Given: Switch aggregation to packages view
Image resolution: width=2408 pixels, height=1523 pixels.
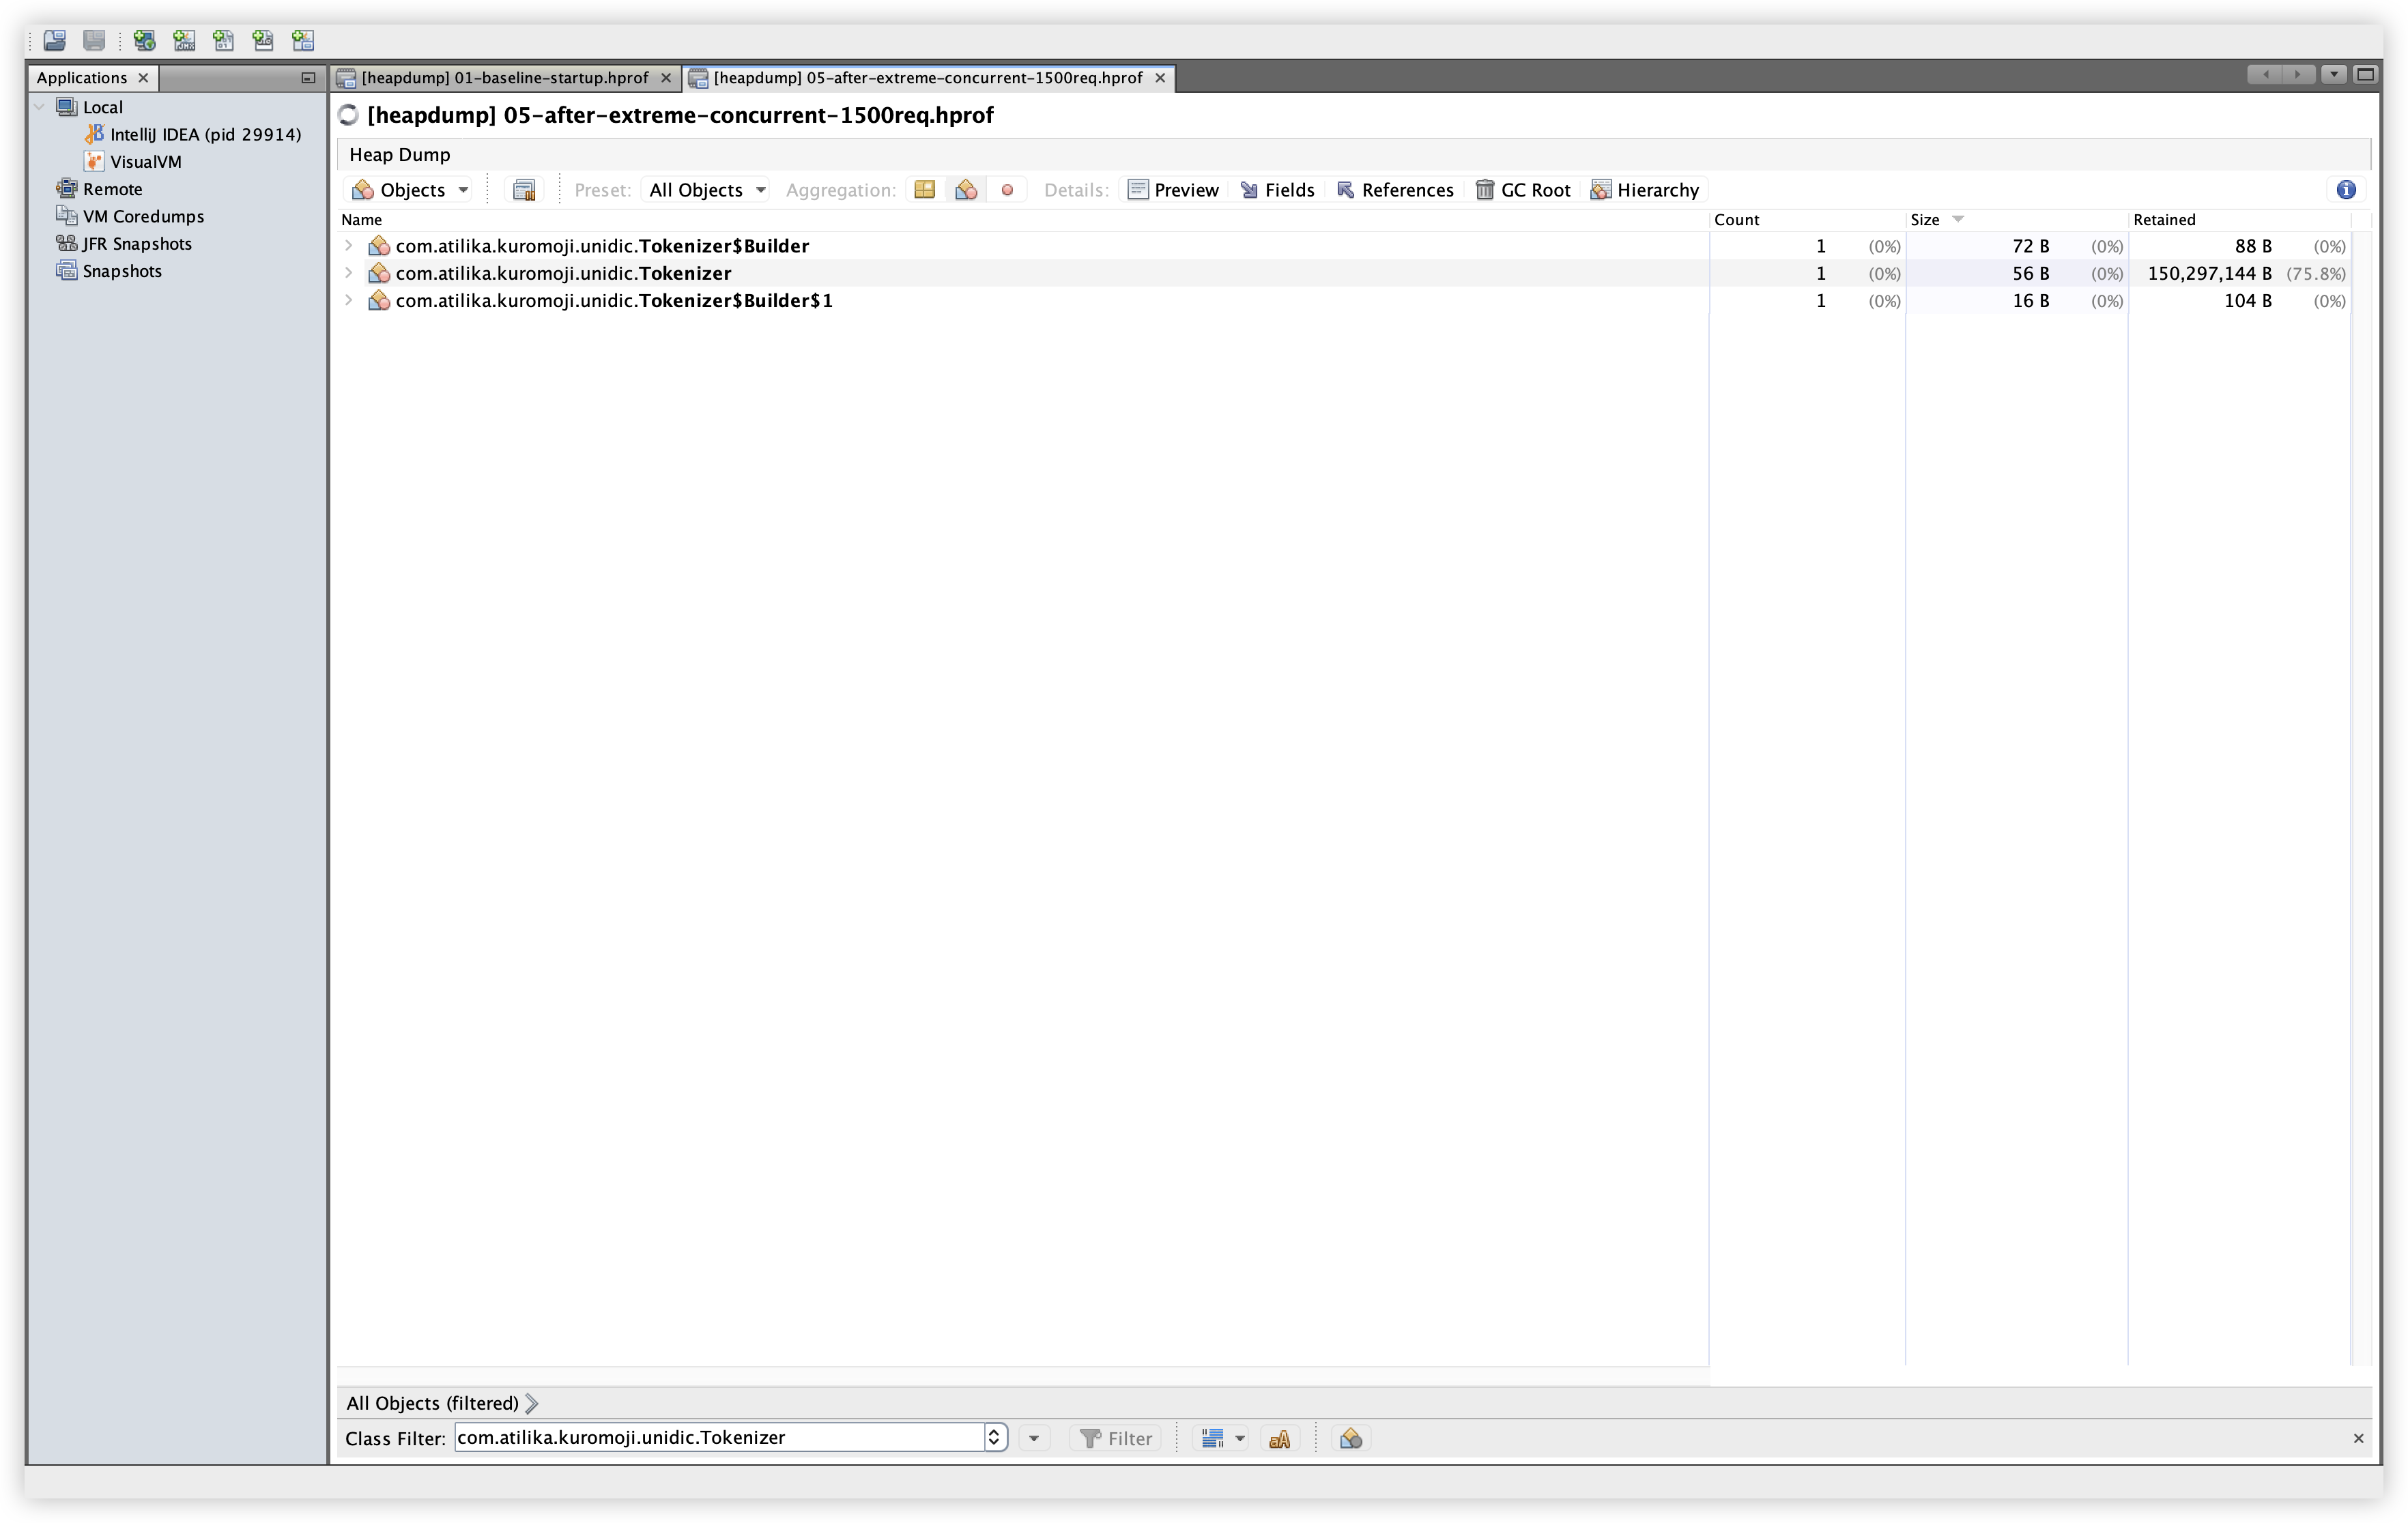Looking at the screenshot, I should (x=924, y=189).
